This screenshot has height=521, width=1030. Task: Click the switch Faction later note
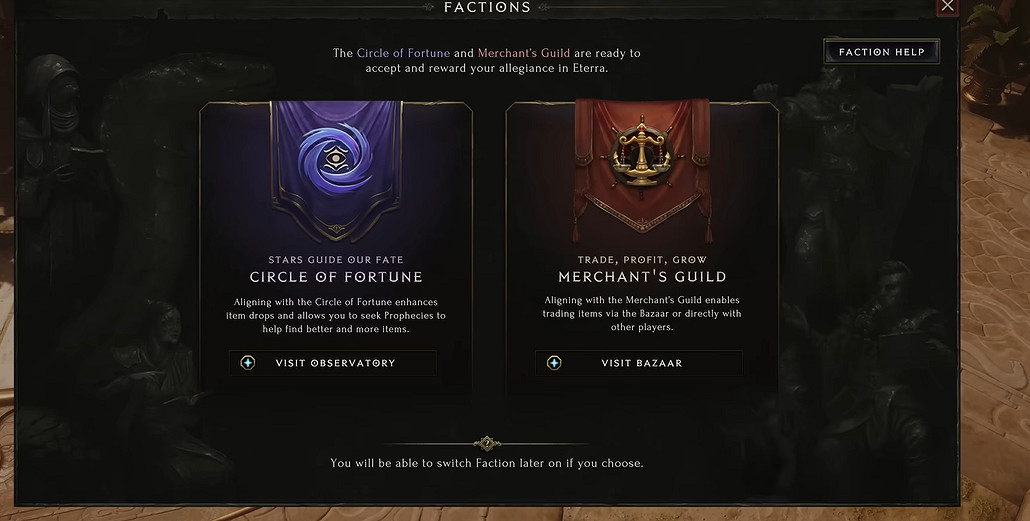pyautogui.click(x=487, y=463)
